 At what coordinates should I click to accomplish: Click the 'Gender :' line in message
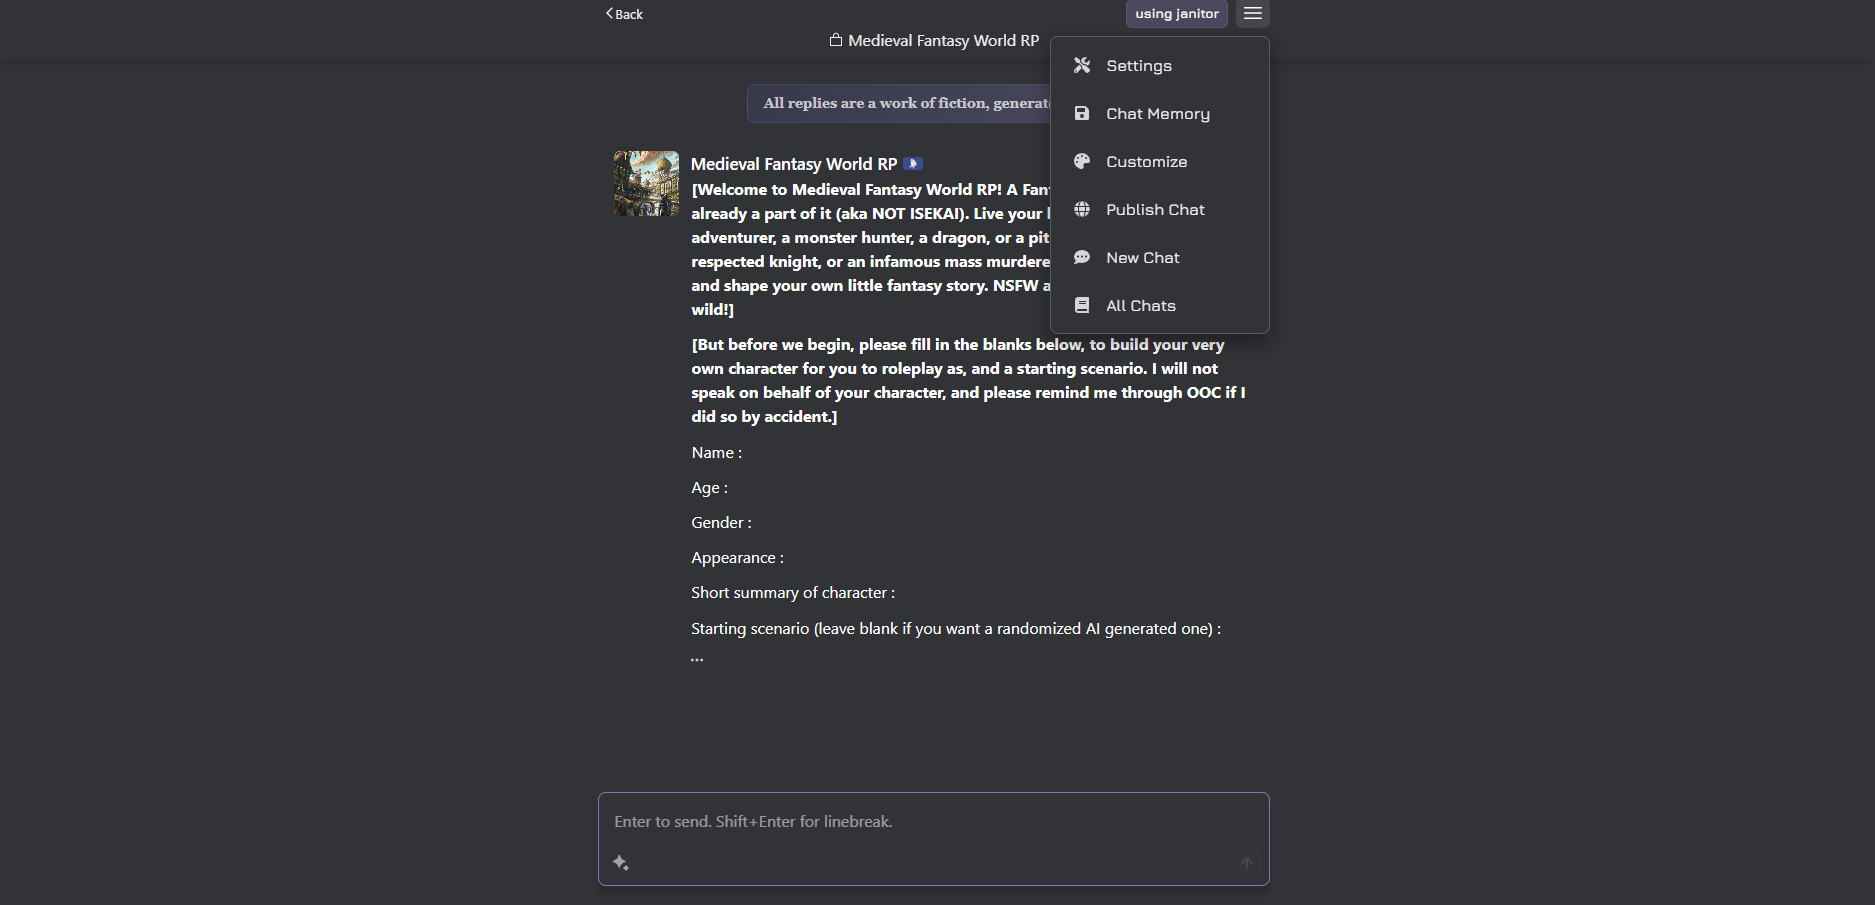[x=721, y=523]
